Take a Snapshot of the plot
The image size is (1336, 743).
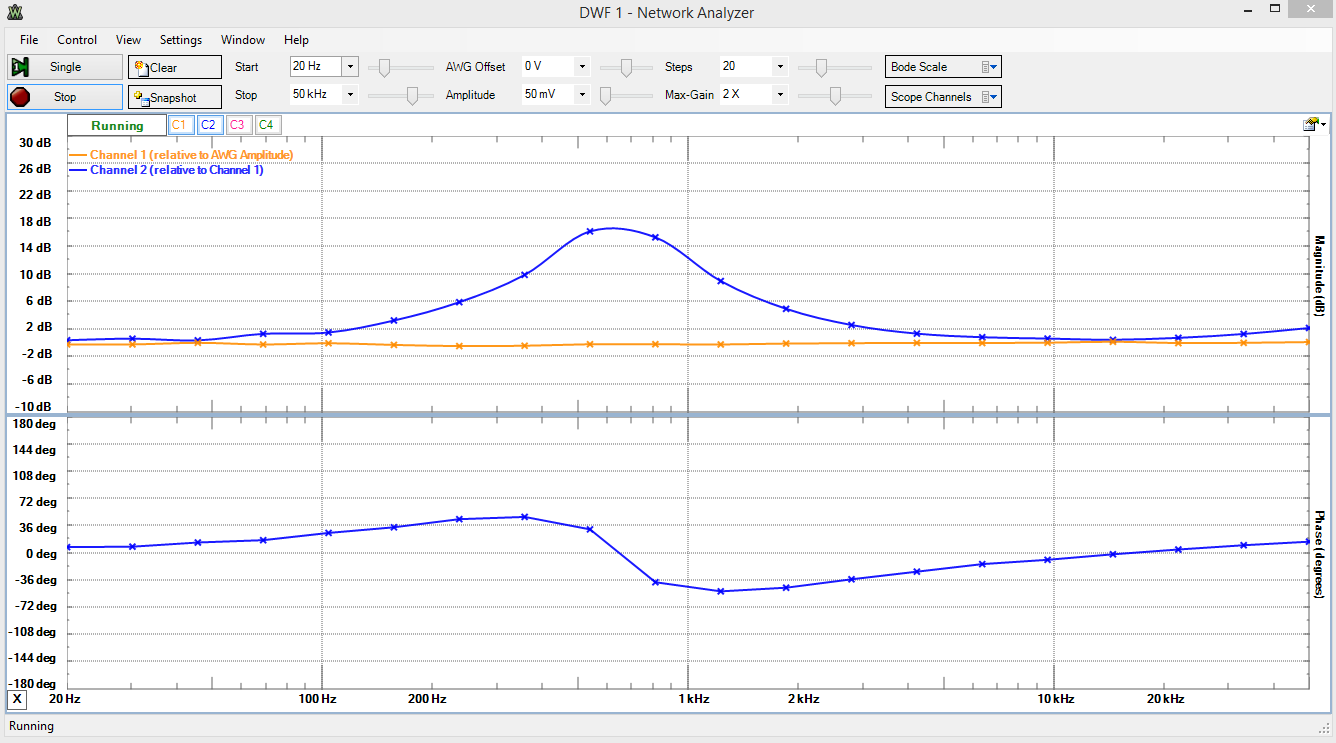click(x=175, y=97)
